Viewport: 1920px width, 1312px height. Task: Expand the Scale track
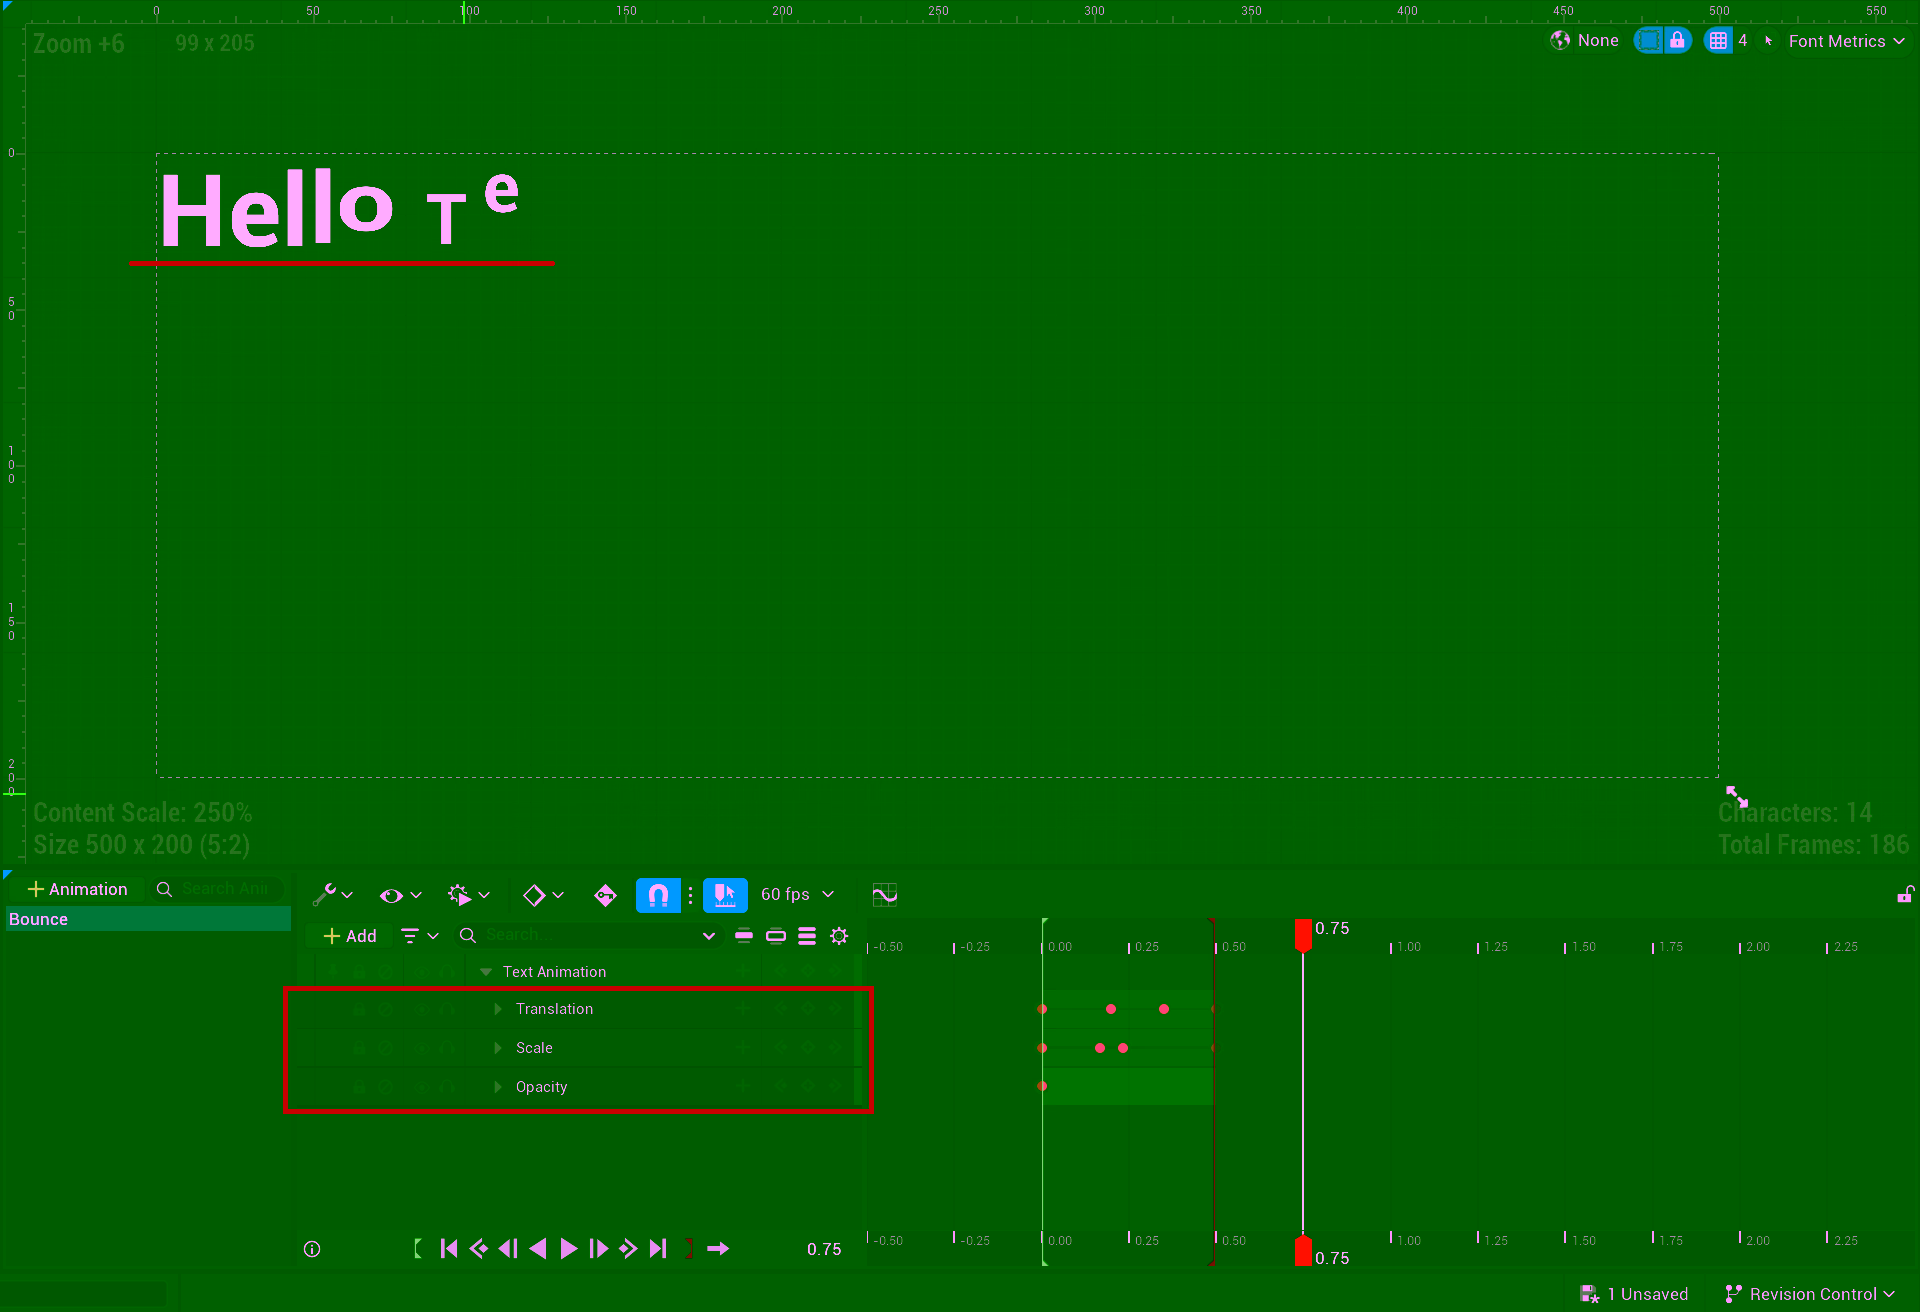[x=498, y=1048]
